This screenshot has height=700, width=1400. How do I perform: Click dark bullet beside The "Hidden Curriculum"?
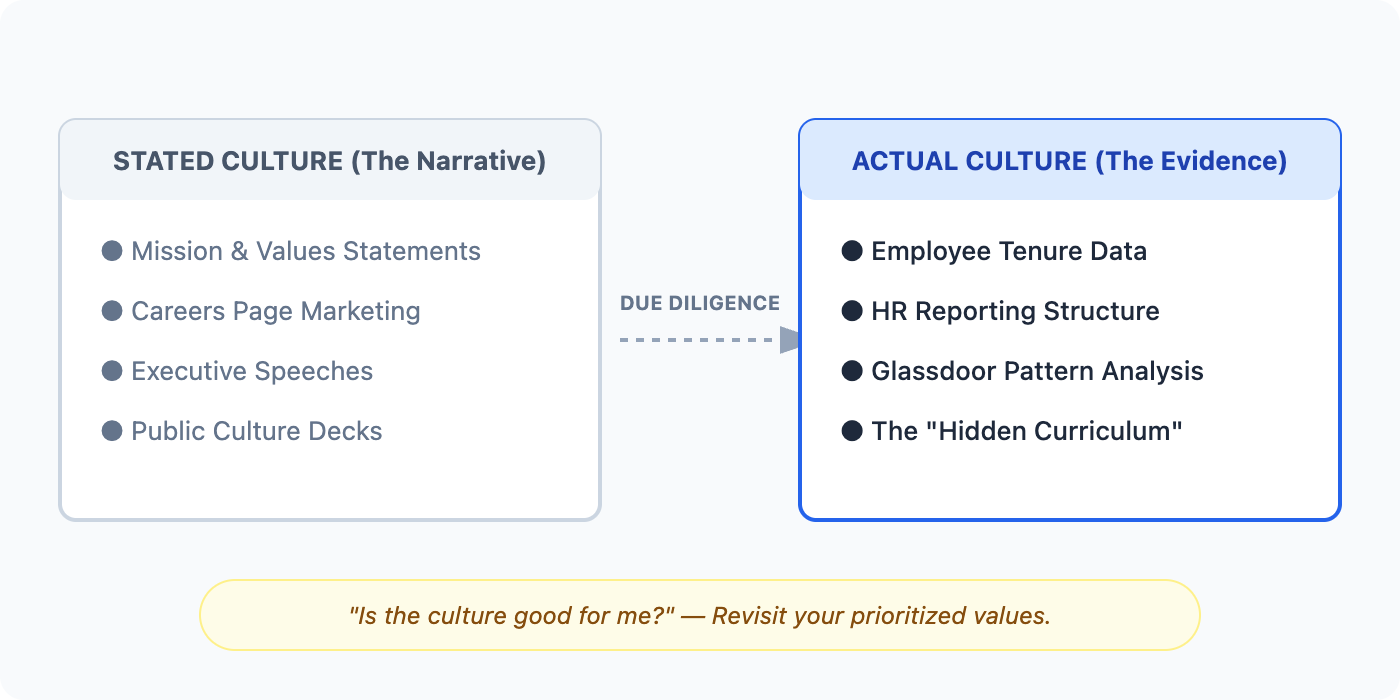tap(852, 431)
